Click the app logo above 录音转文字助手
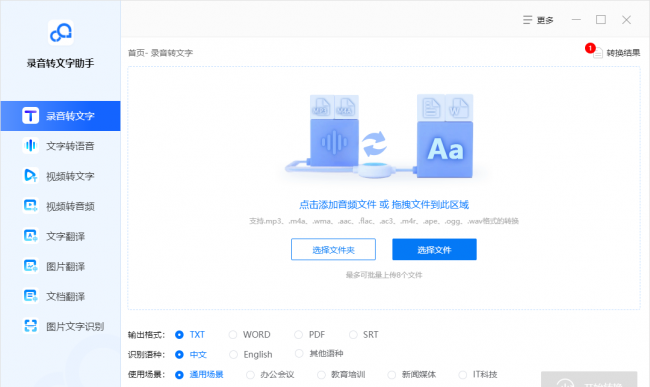 pyautogui.click(x=61, y=32)
